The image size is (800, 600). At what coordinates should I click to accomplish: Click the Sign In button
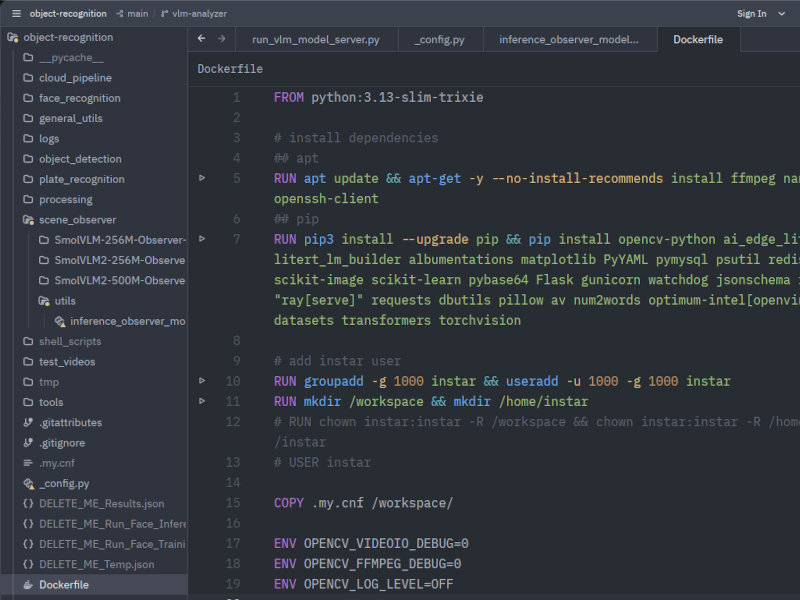pos(751,14)
